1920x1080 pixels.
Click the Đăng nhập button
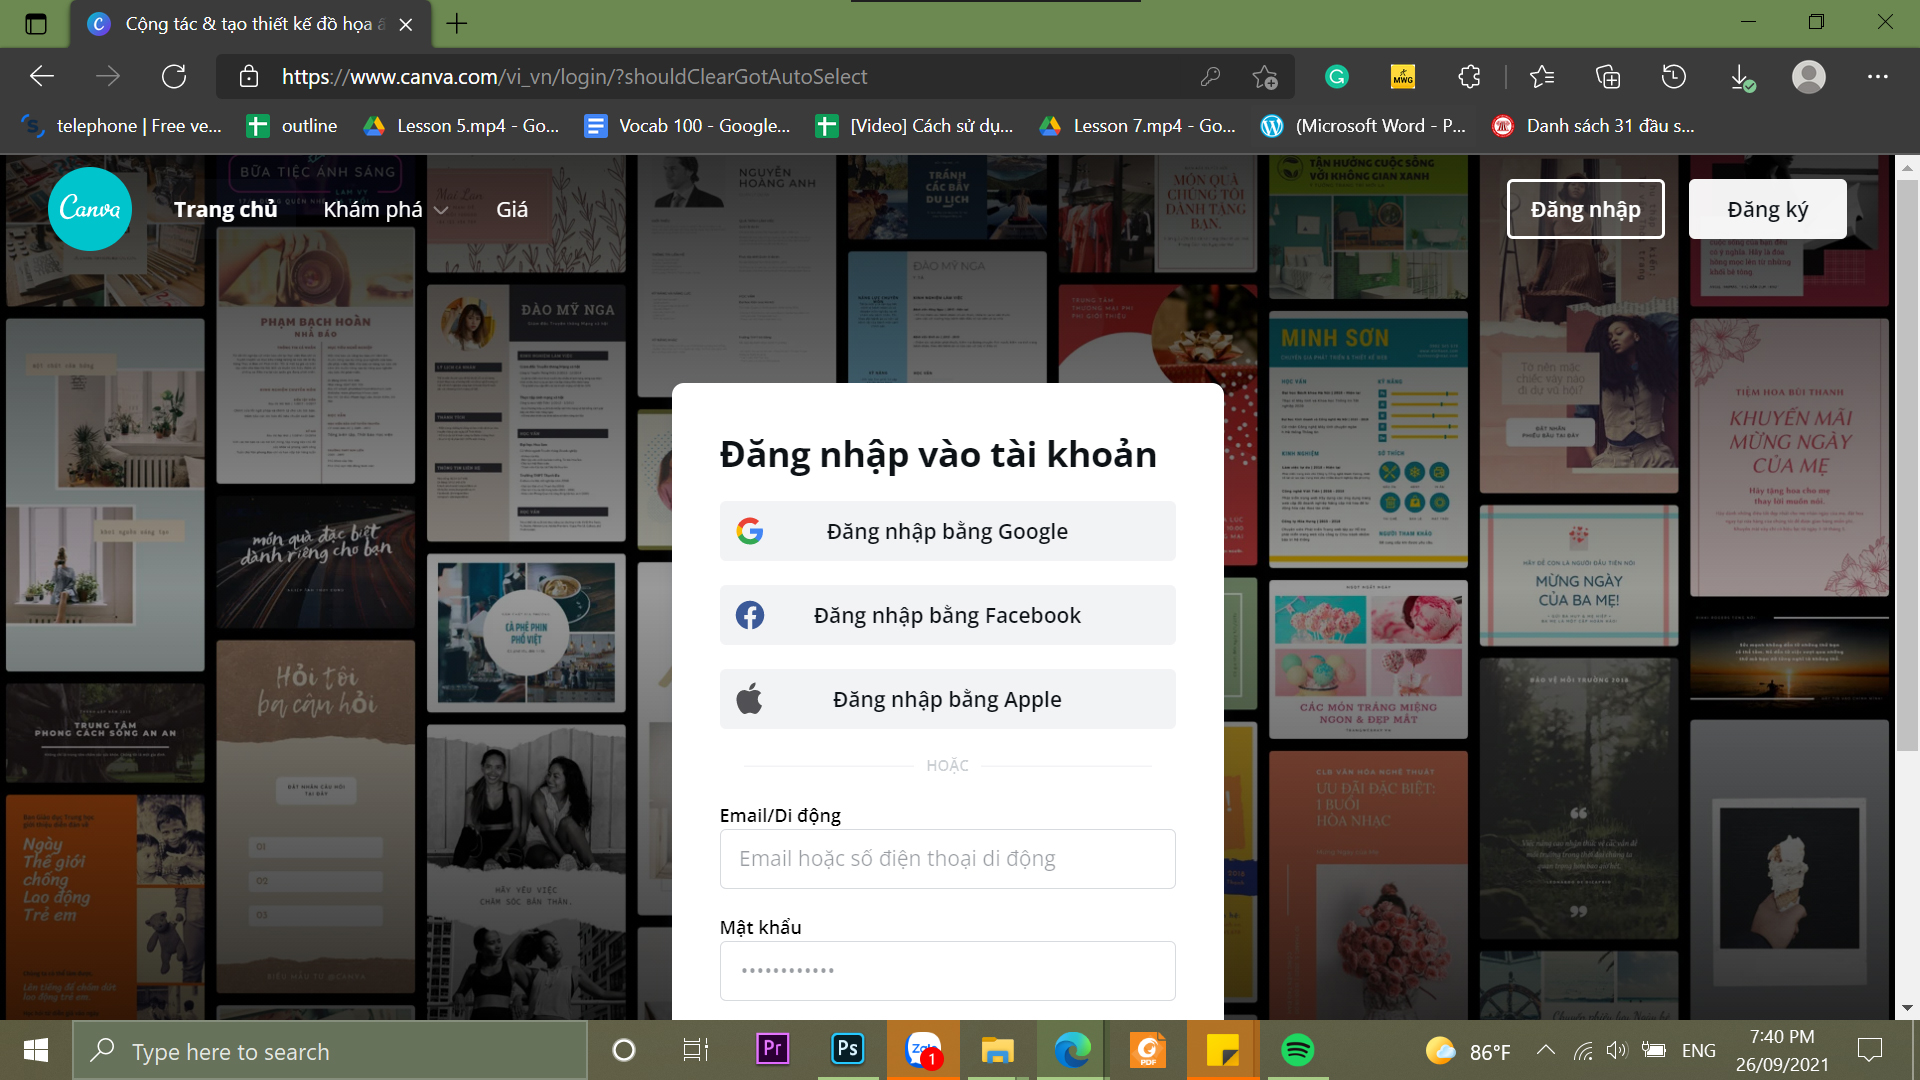tap(1585, 207)
